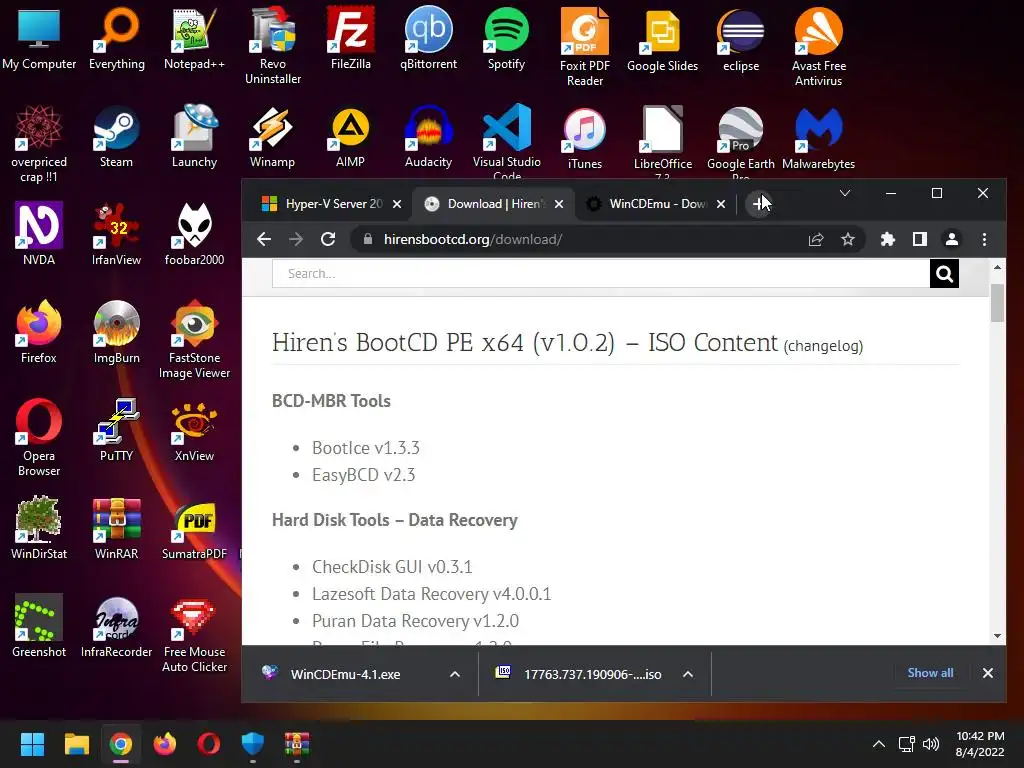This screenshot has width=1024, height=768.
Task: Select the WinDirStat desktop icon
Action: [39, 528]
